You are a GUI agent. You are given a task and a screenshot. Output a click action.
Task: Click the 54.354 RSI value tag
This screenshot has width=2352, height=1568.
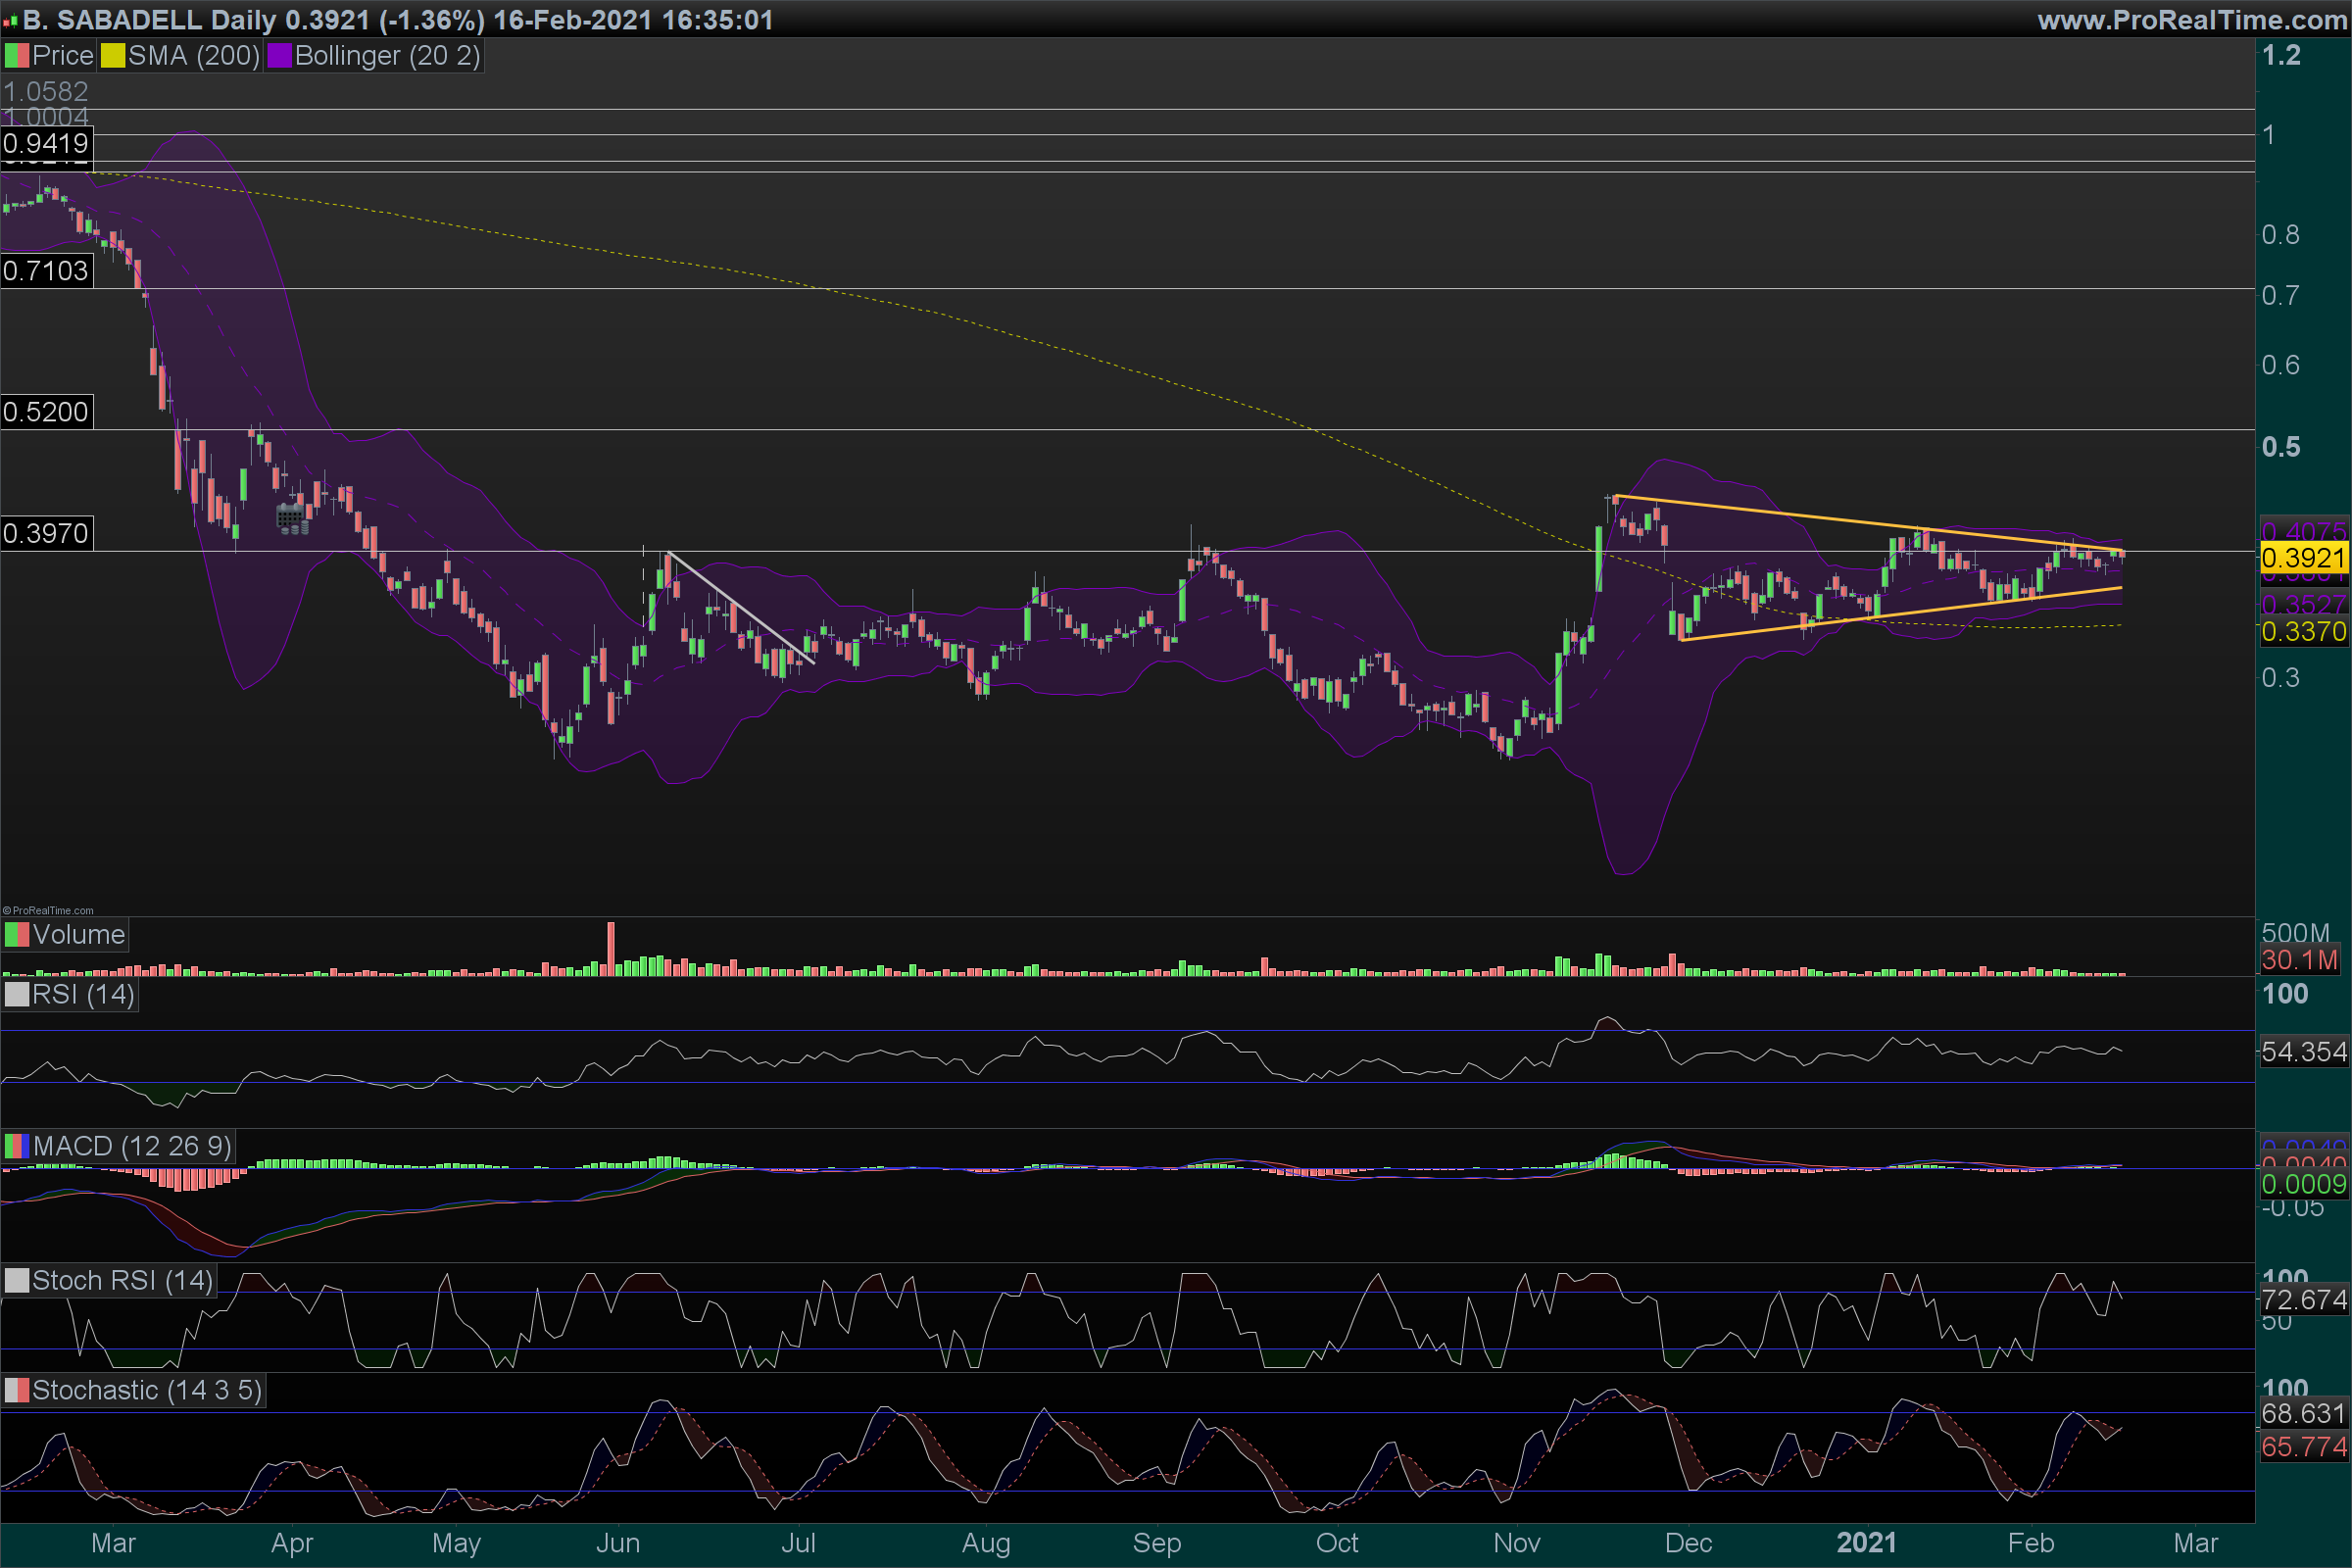click(x=2303, y=1052)
